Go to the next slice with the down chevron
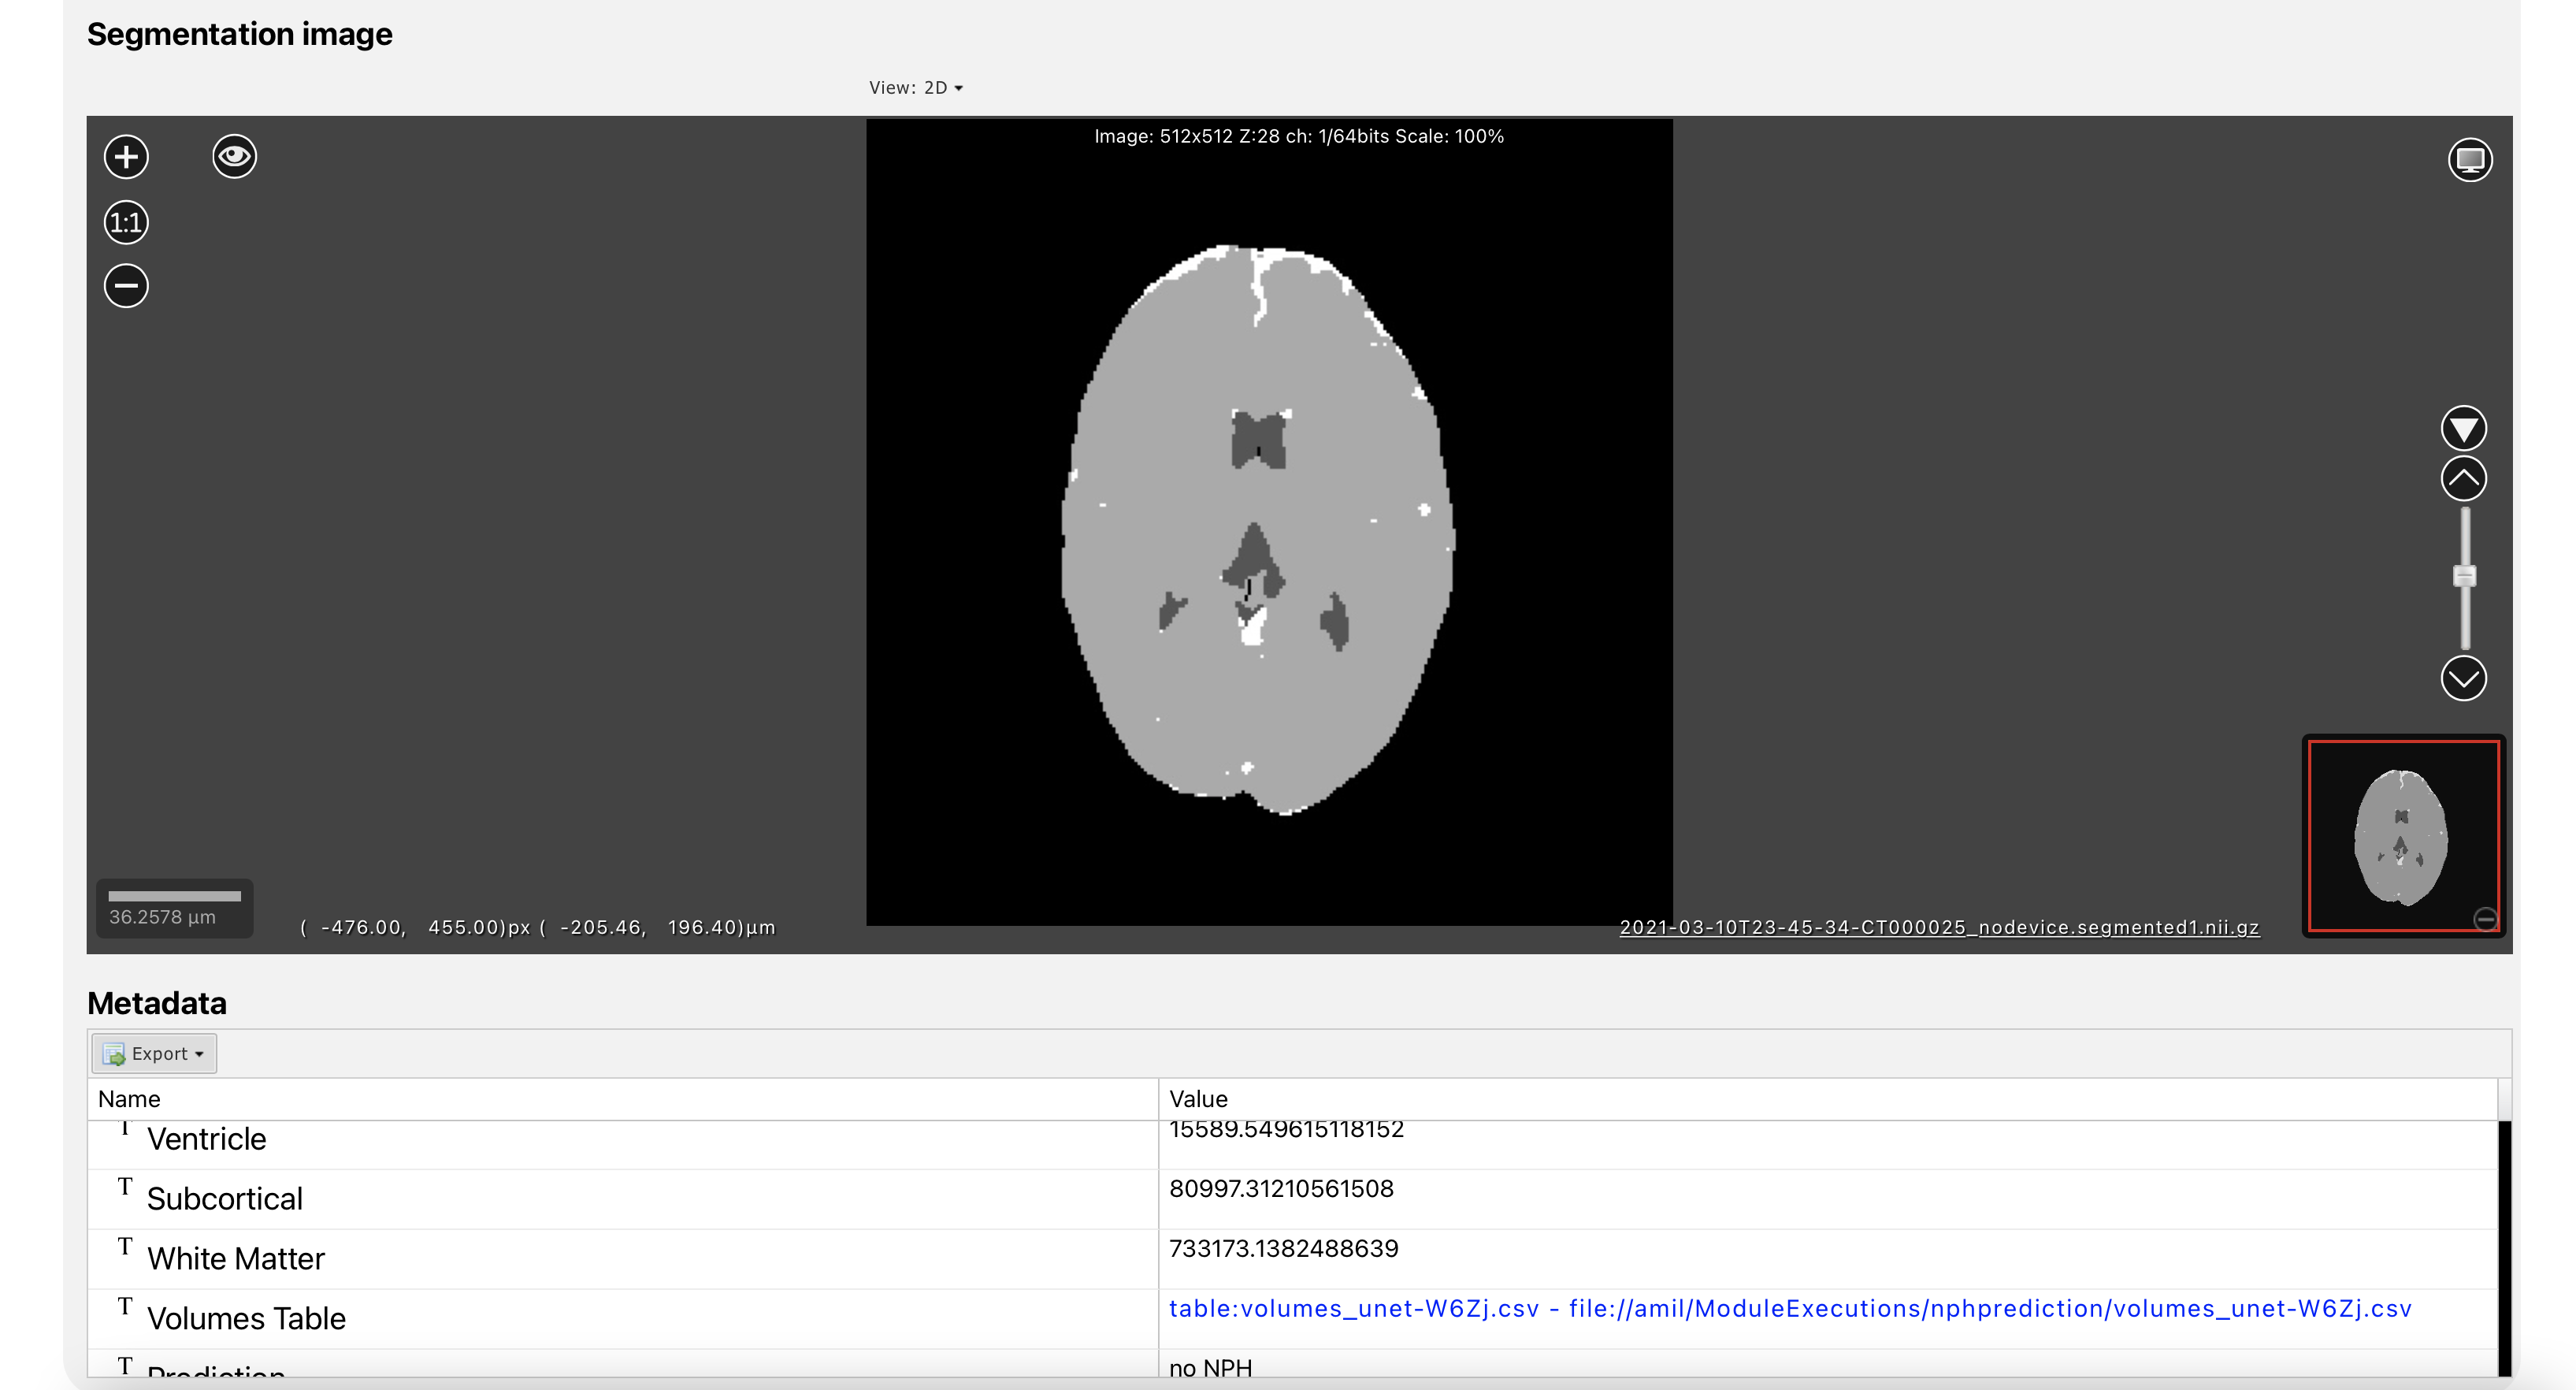 (x=2463, y=679)
